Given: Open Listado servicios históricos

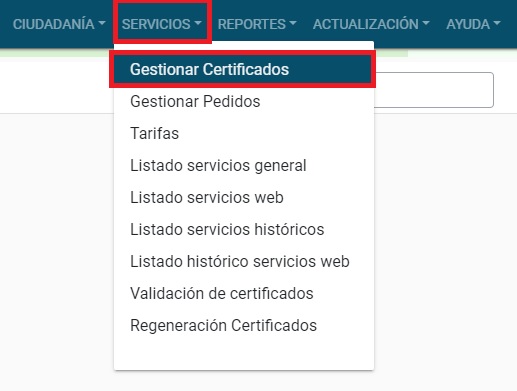Looking at the screenshot, I should (x=244, y=229).
